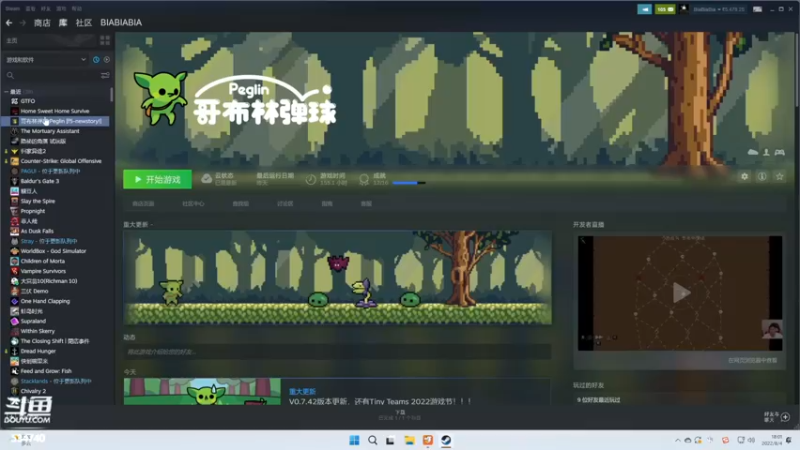Switch to the 库 library tab

[63, 22]
